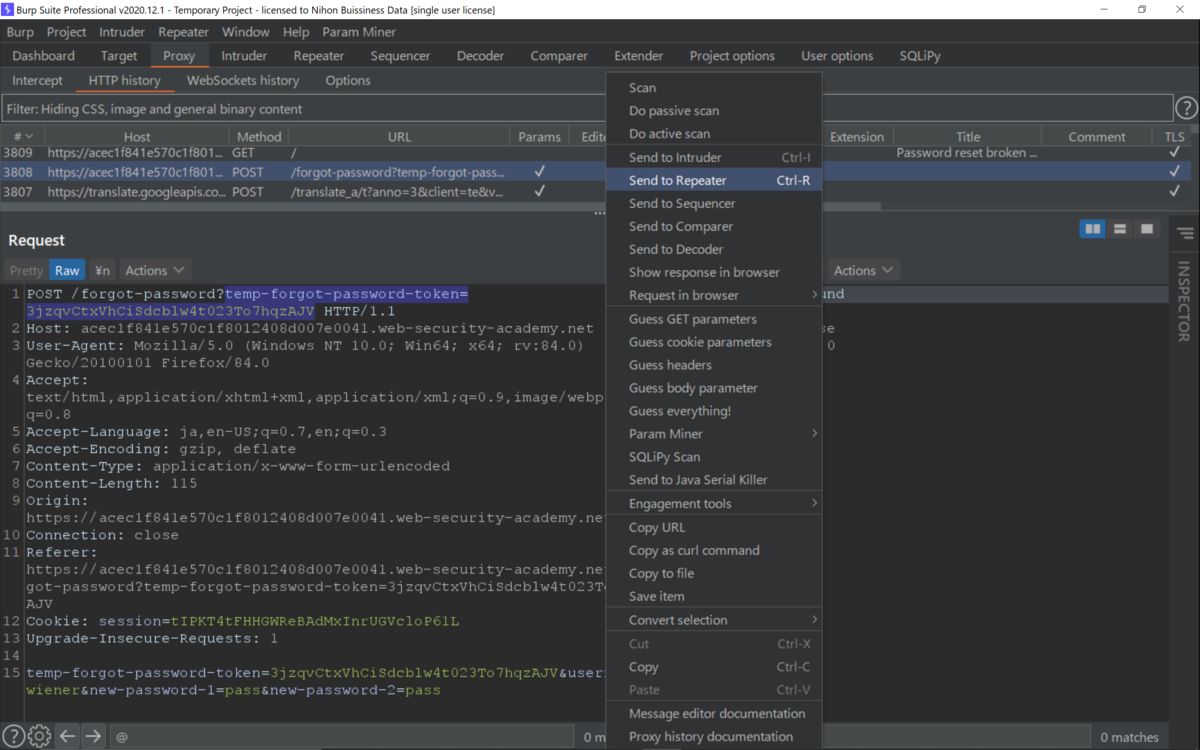Open Proxy history documentation
The height and width of the screenshot is (750, 1200).
click(714, 736)
